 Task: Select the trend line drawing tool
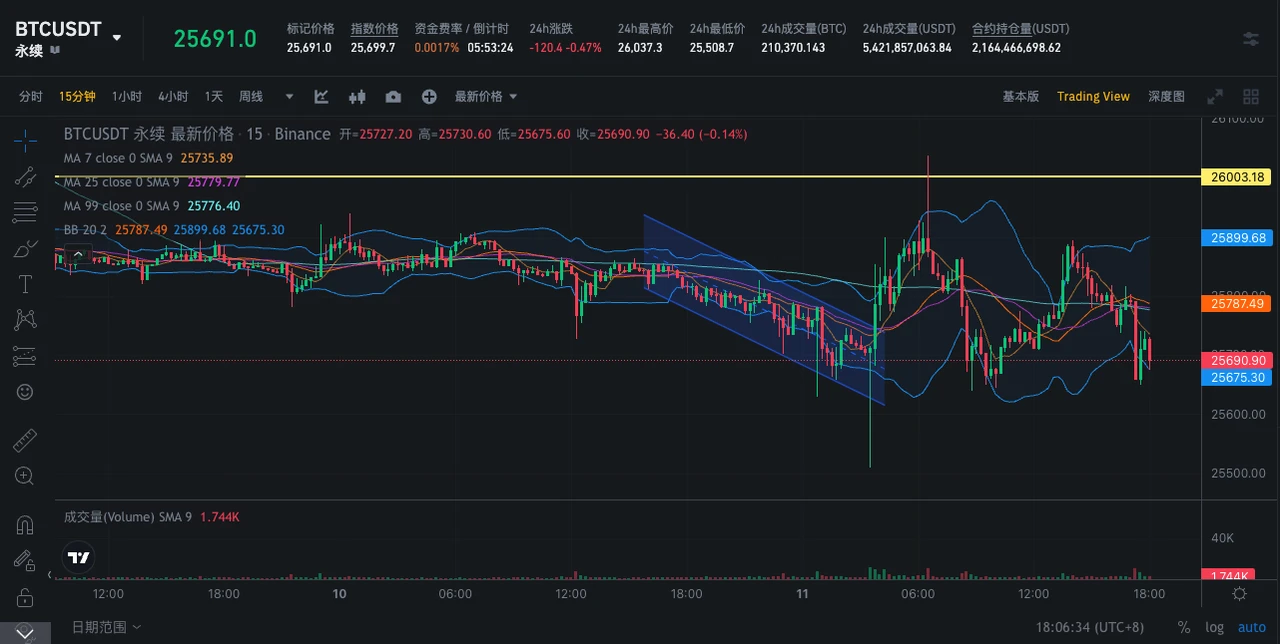(x=25, y=176)
